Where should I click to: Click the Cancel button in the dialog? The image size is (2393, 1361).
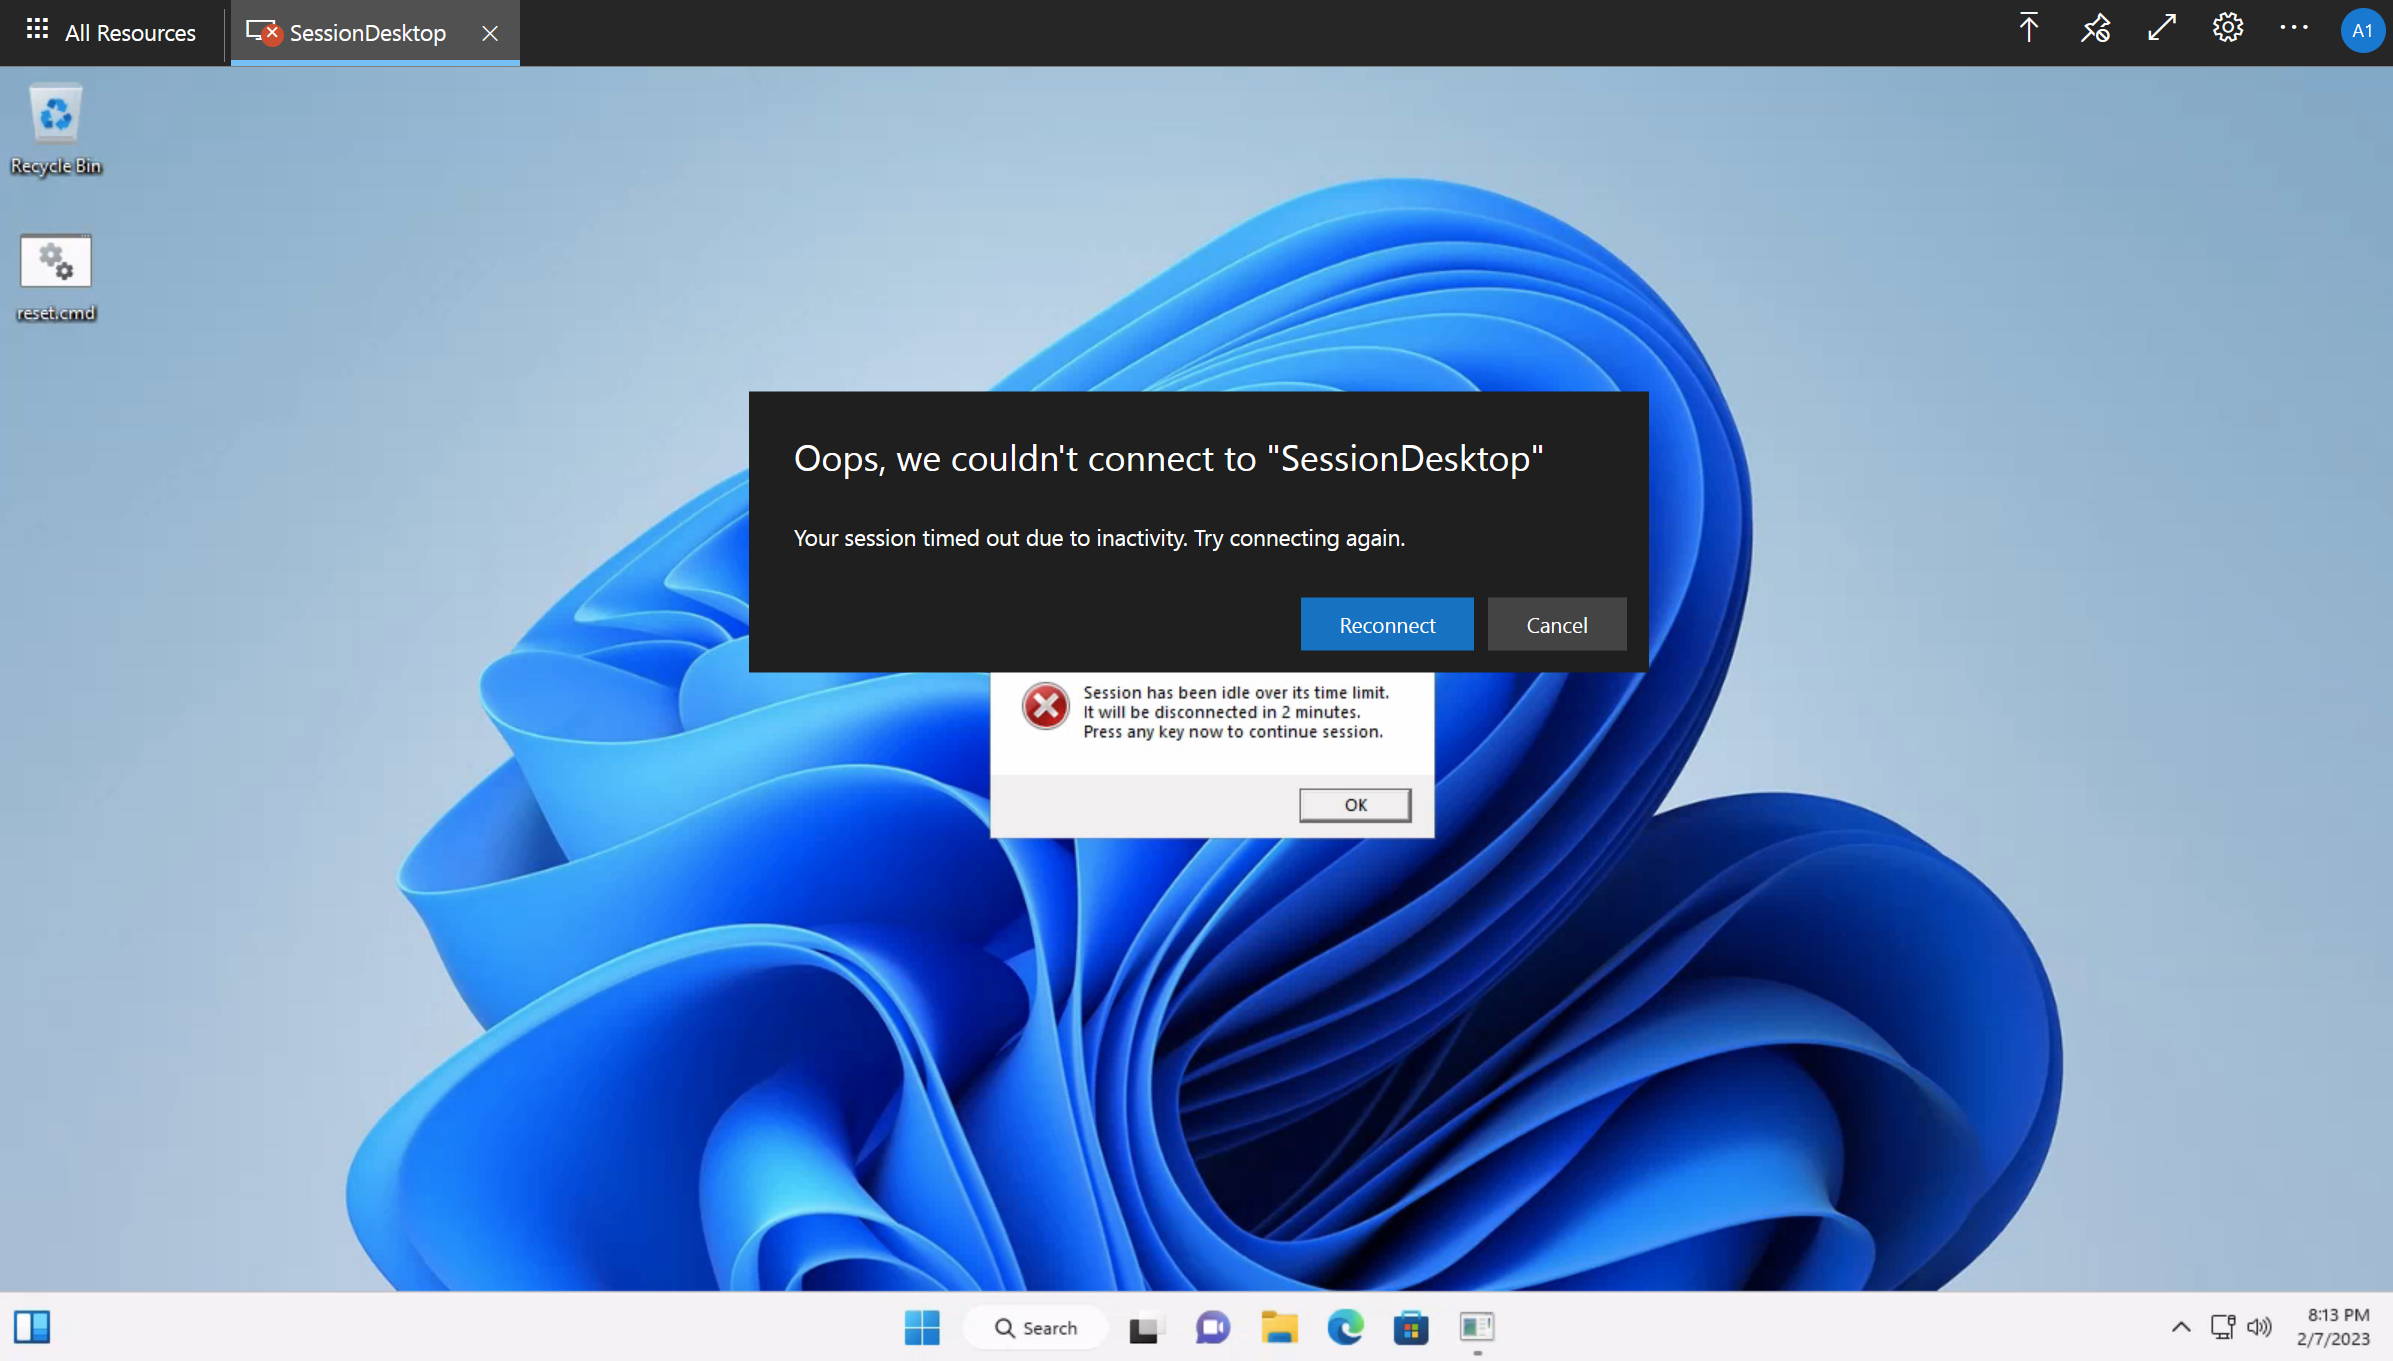coord(1557,625)
